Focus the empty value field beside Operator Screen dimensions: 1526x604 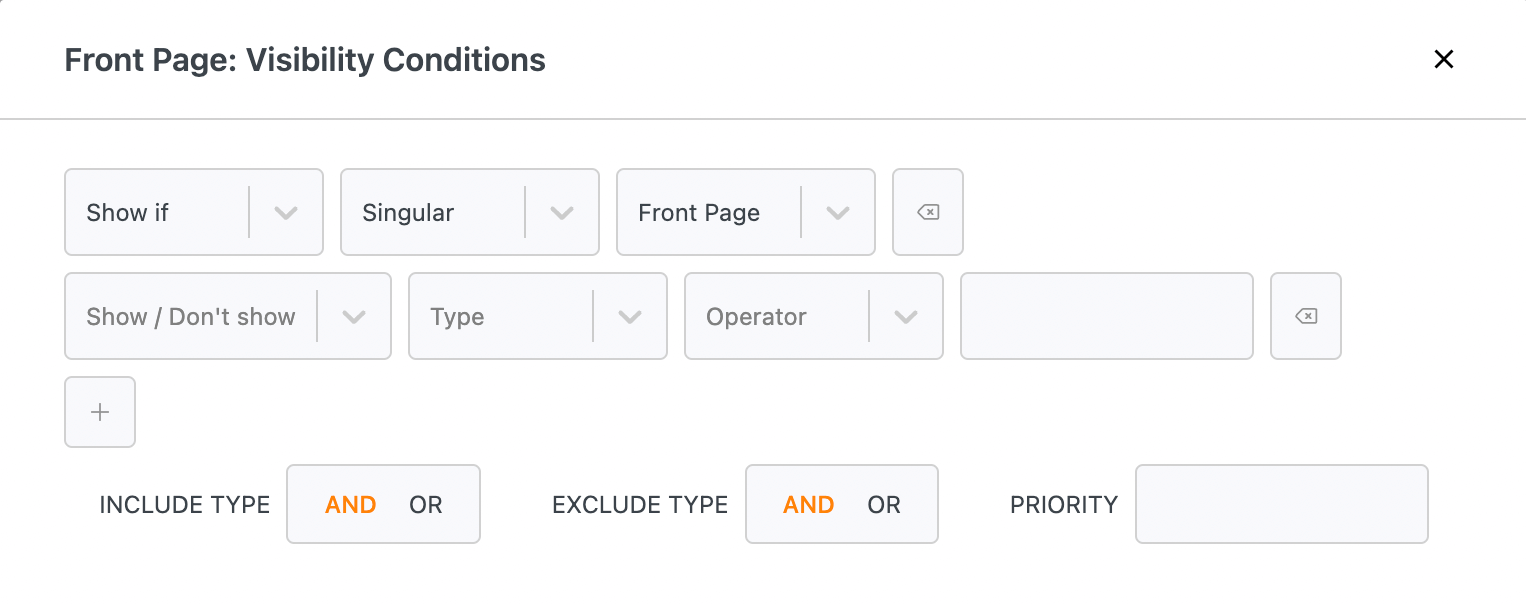[x=1107, y=316]
